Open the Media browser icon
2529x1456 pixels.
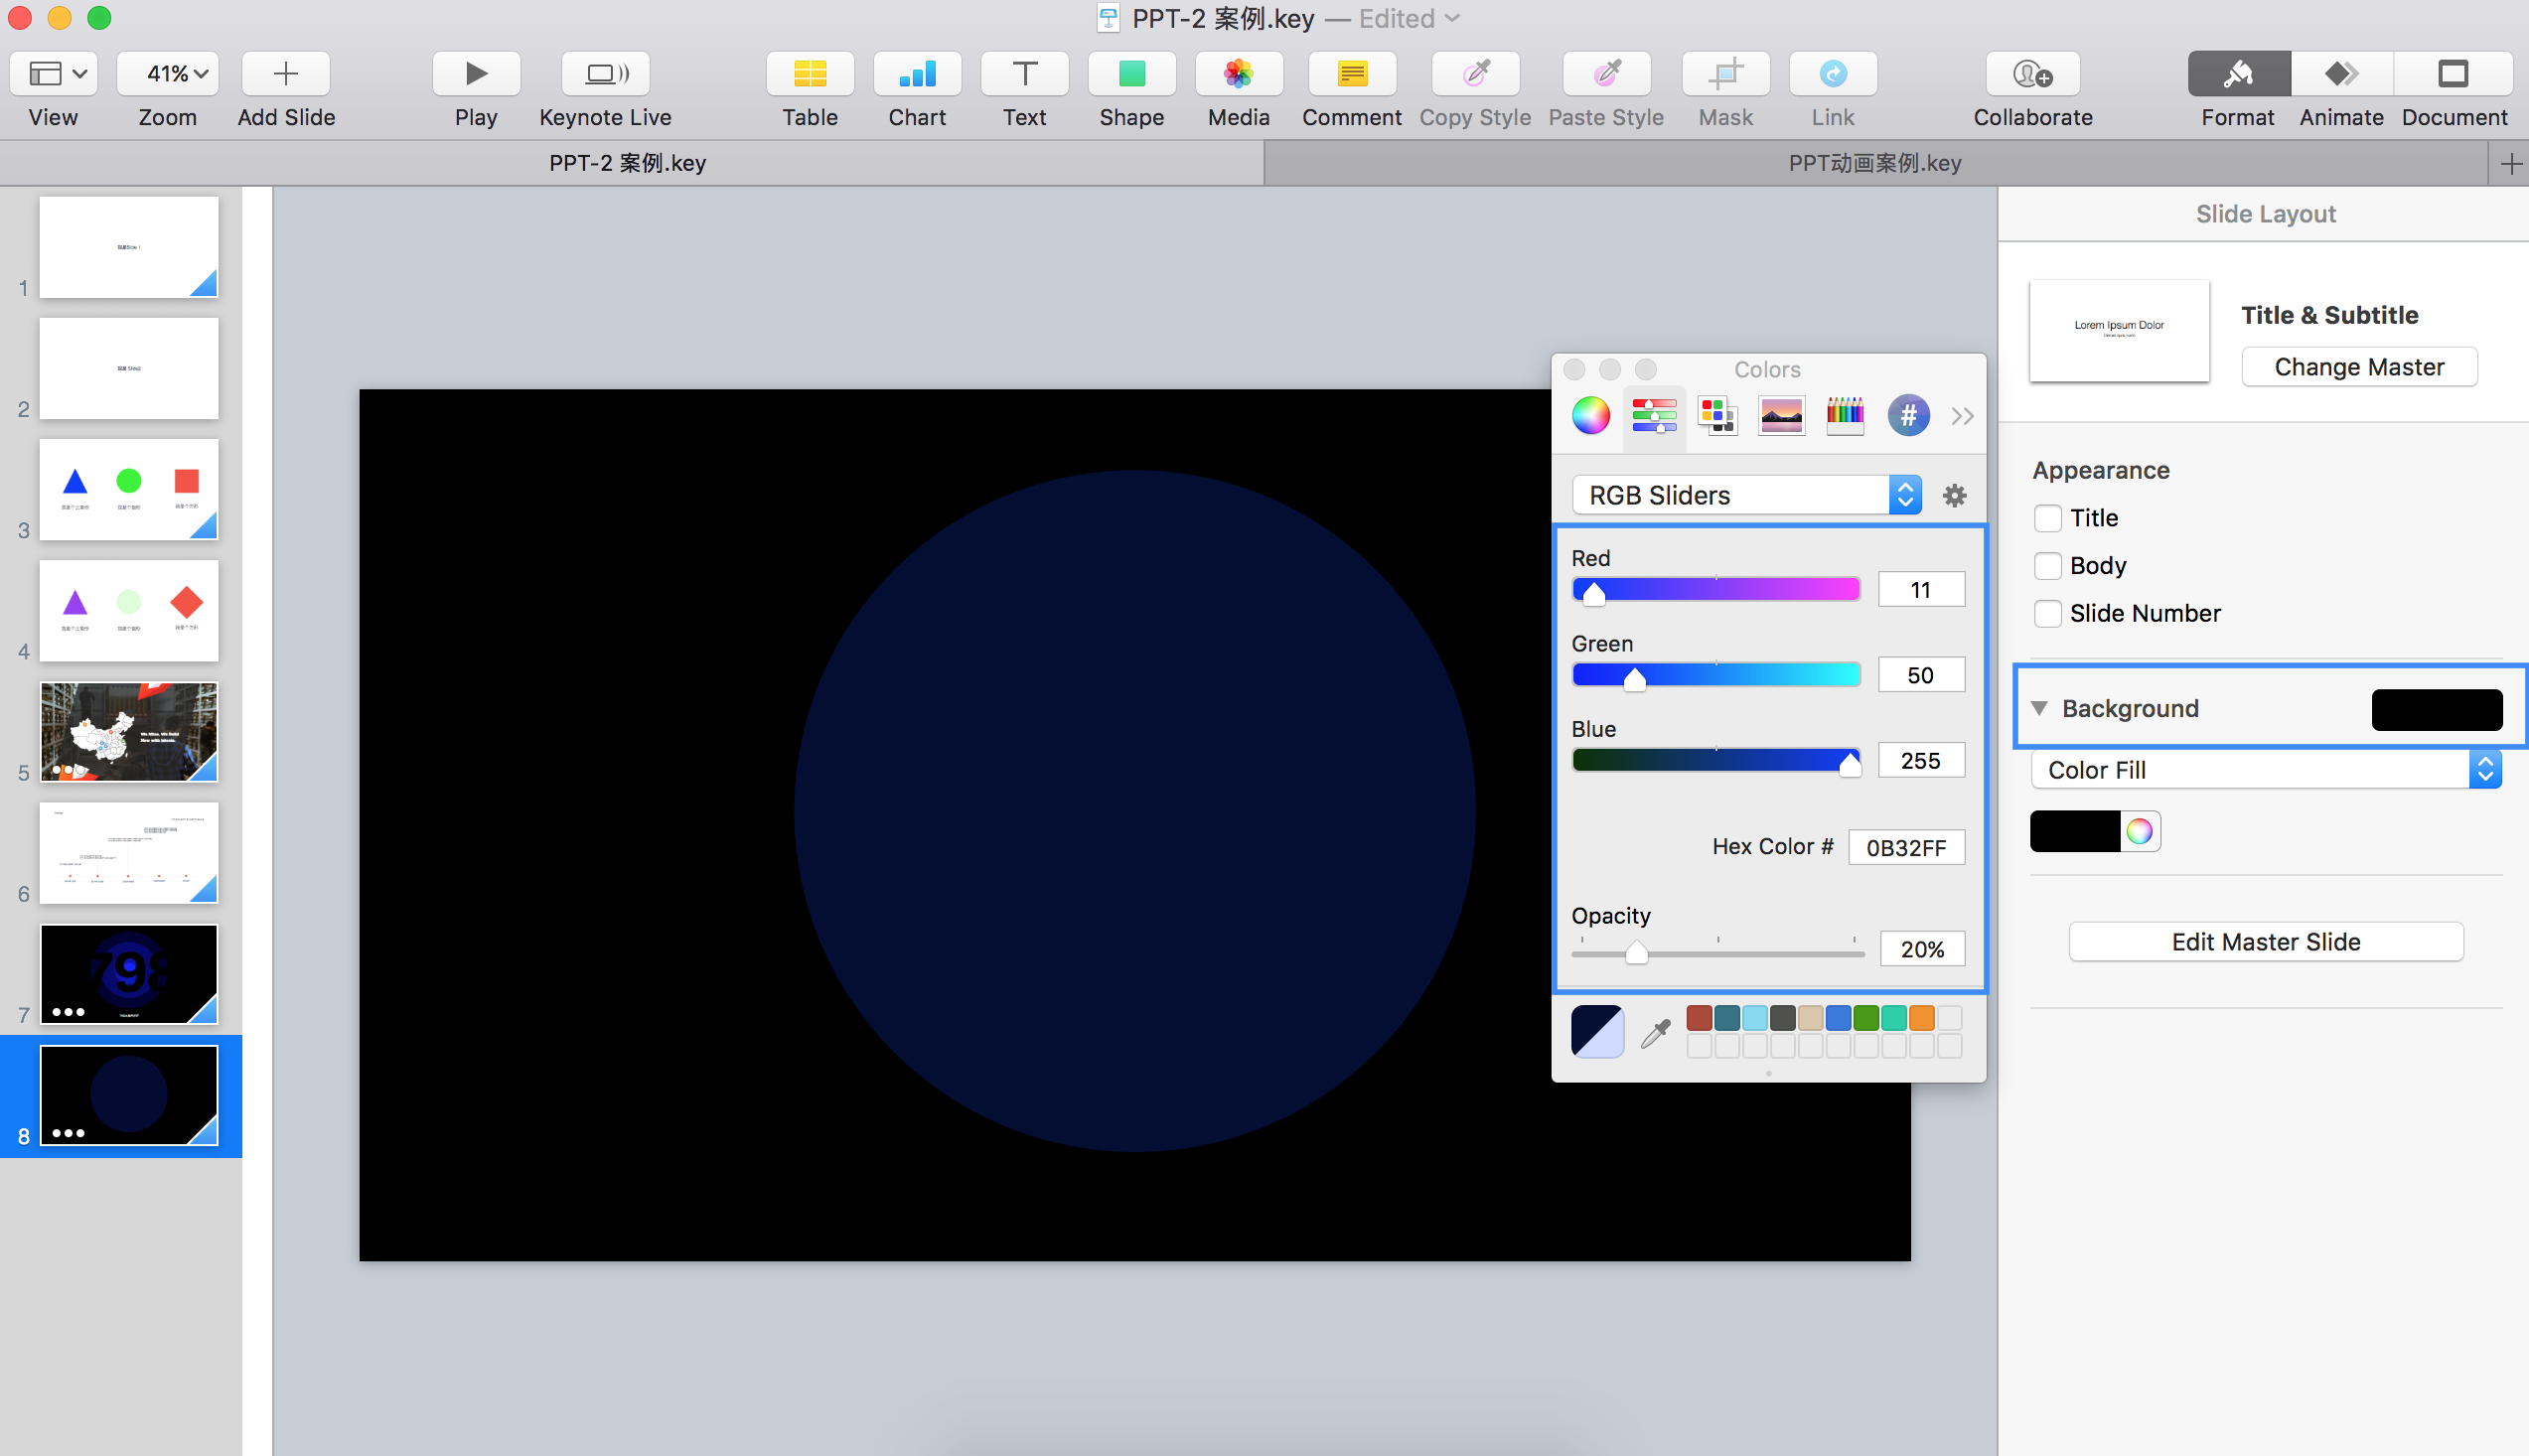[x=1238, y=74]
